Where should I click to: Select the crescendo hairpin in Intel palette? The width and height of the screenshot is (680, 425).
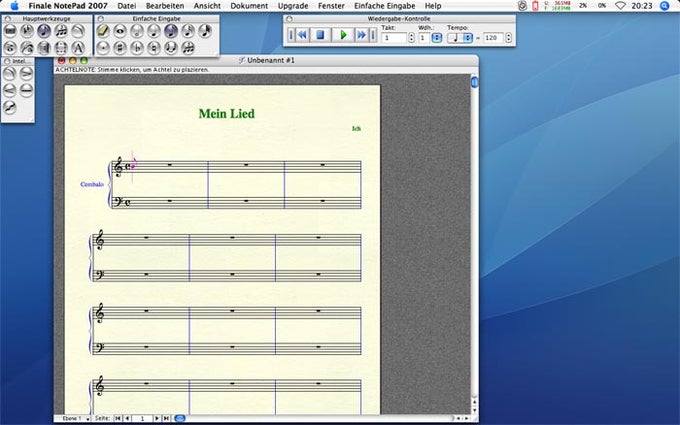[10, 90]
